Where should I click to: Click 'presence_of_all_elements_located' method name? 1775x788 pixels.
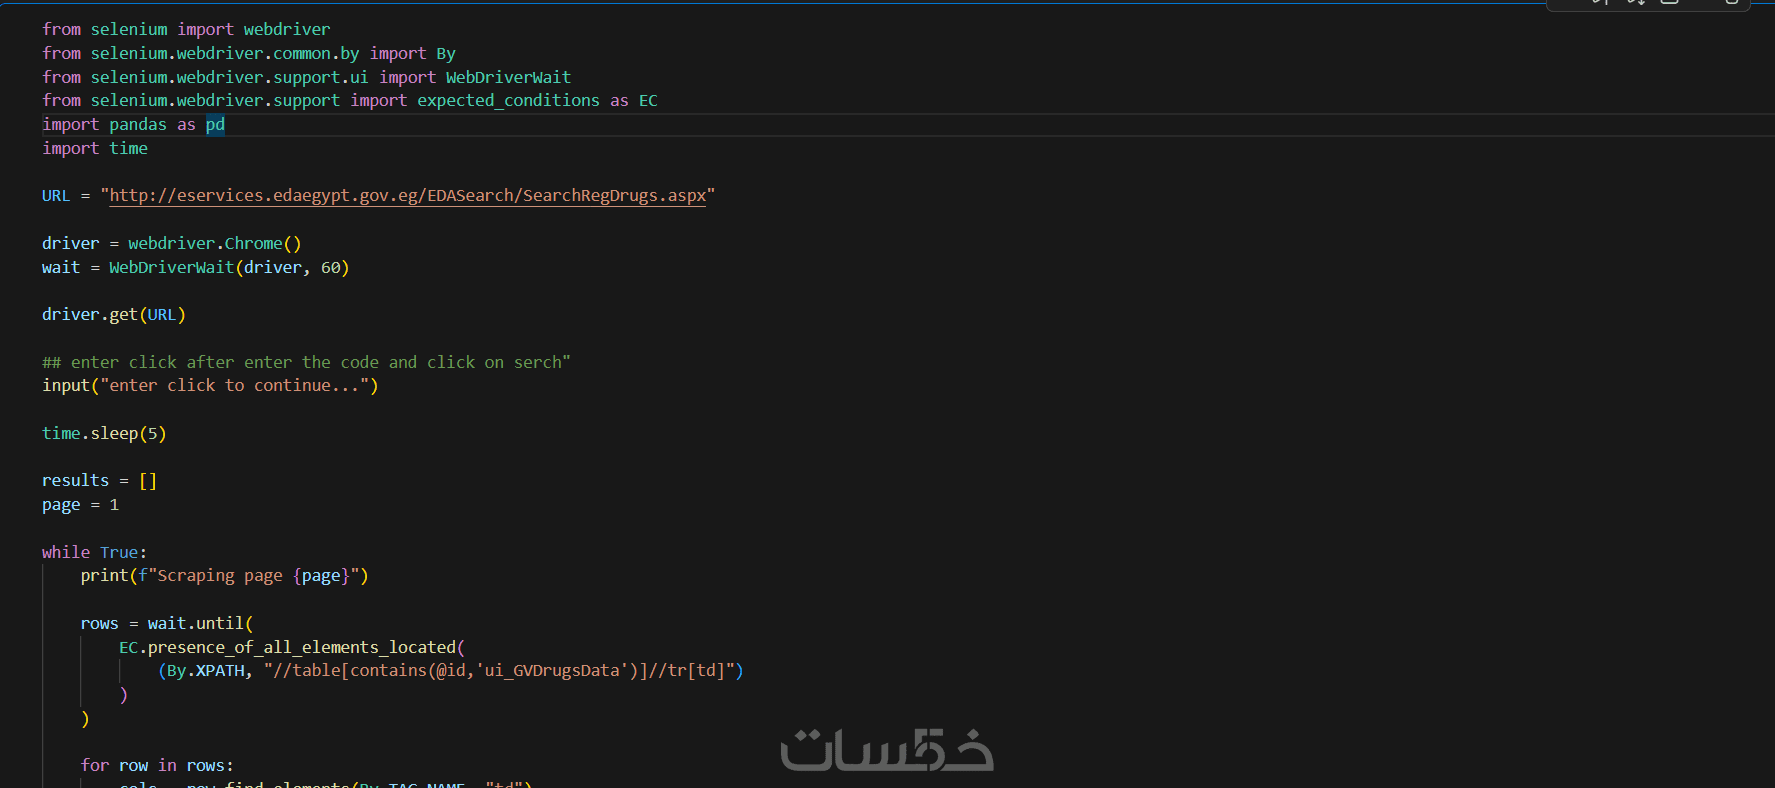click(x=301, y=648)
